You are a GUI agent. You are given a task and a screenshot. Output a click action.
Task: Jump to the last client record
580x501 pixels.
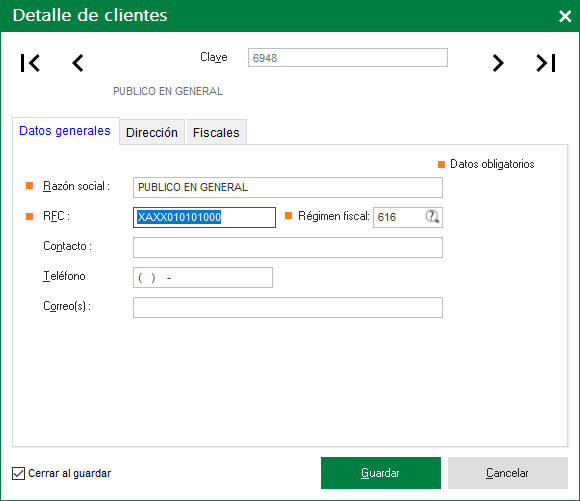coord(546,63)
